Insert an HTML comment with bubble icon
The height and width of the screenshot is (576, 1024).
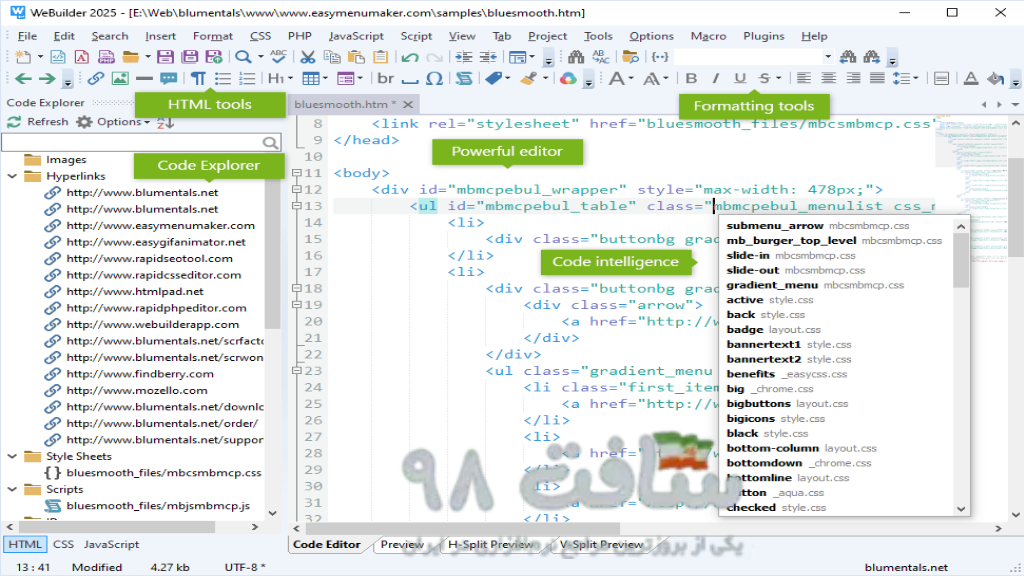[x=168, y=79]
